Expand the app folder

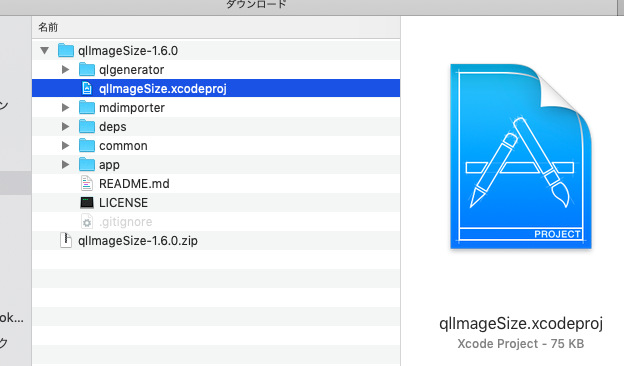click(65, 164)
